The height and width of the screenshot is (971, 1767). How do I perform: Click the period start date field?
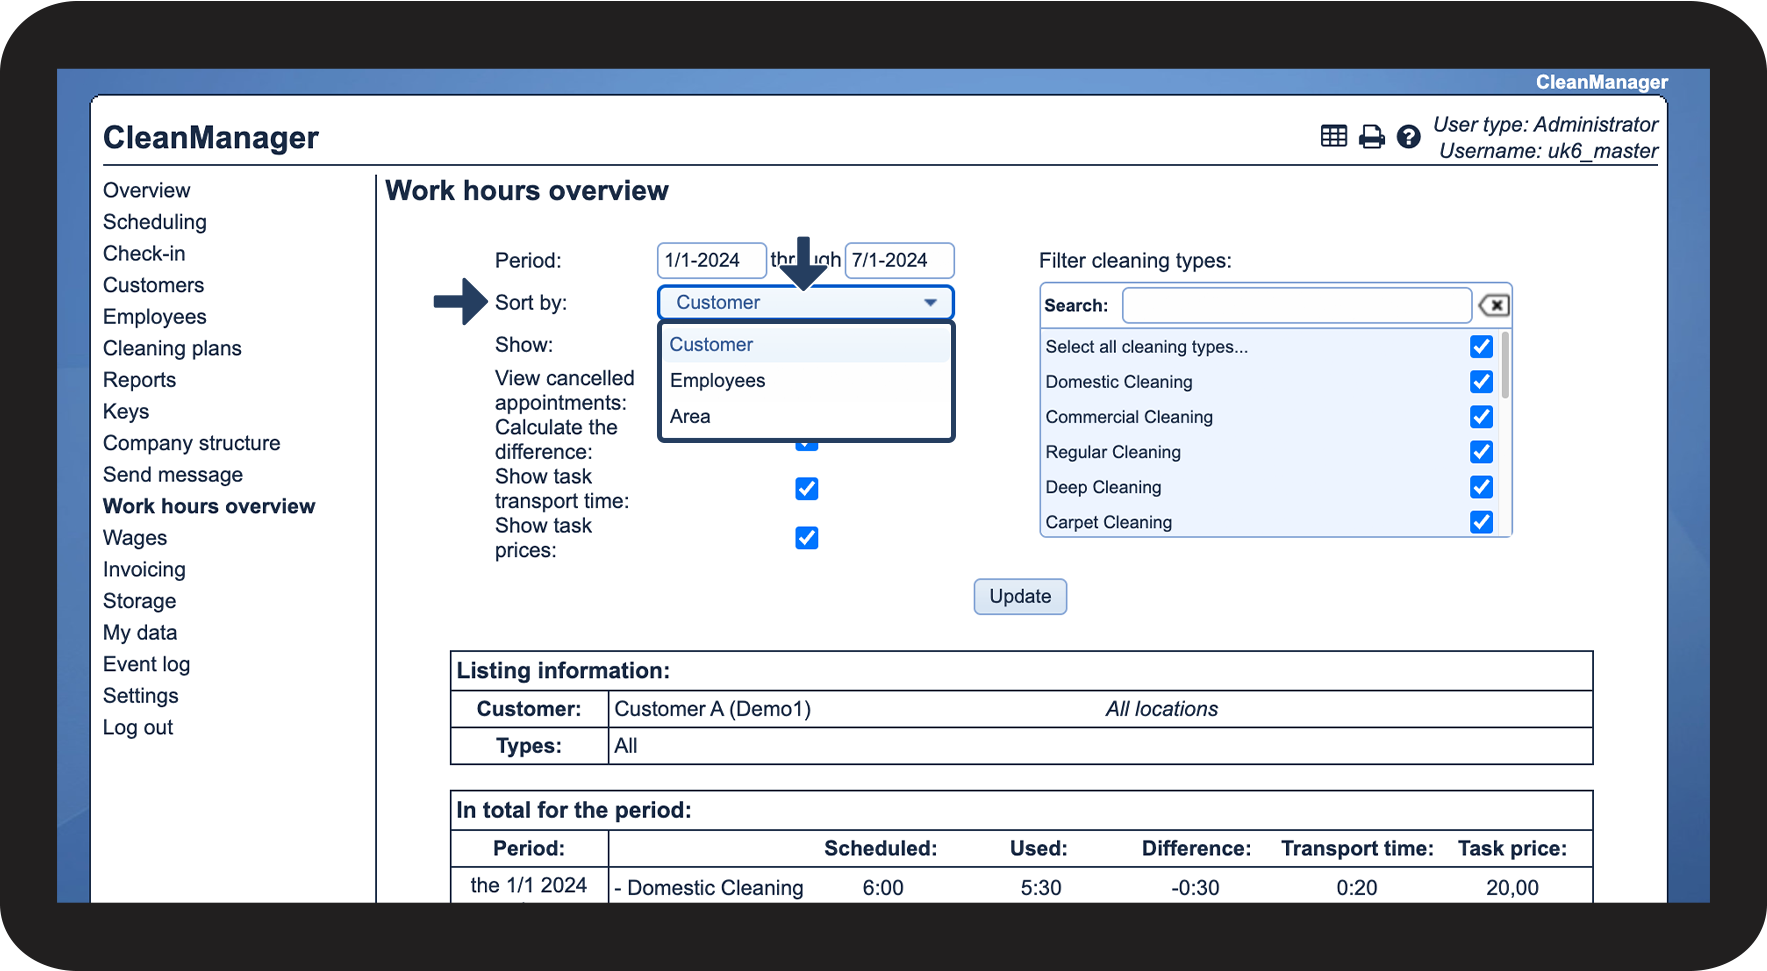tap(710, 261)
